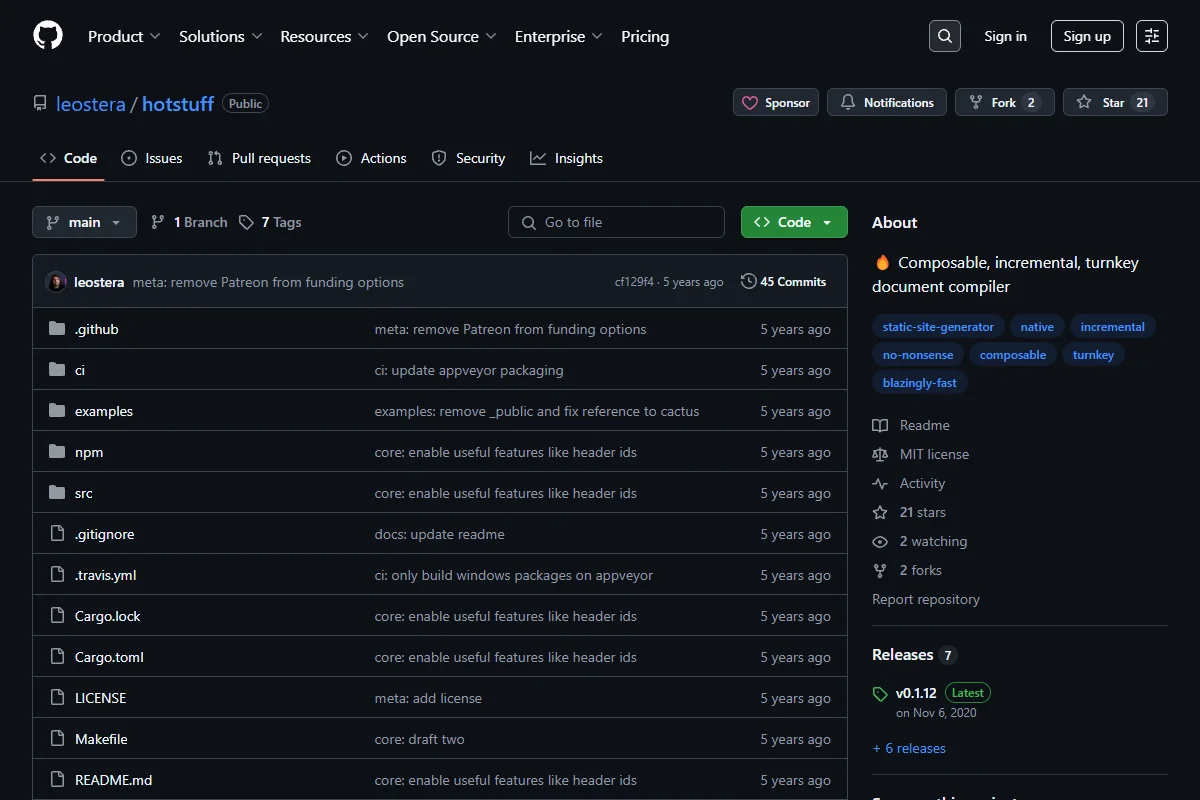Select the v0.1.12 release tag icon
1200x800 pixels.
(880, 693)
